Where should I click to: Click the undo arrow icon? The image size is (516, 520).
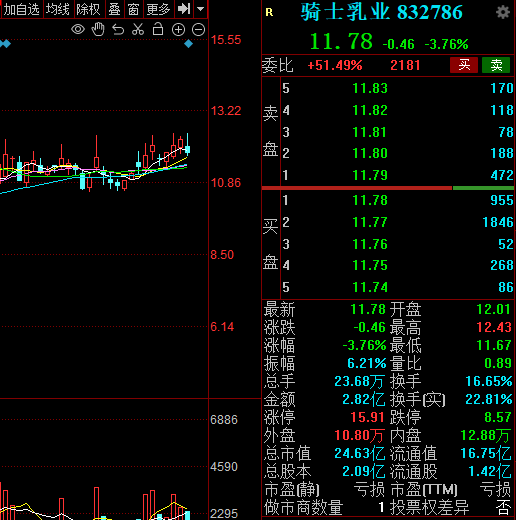[x=118, y=30]
